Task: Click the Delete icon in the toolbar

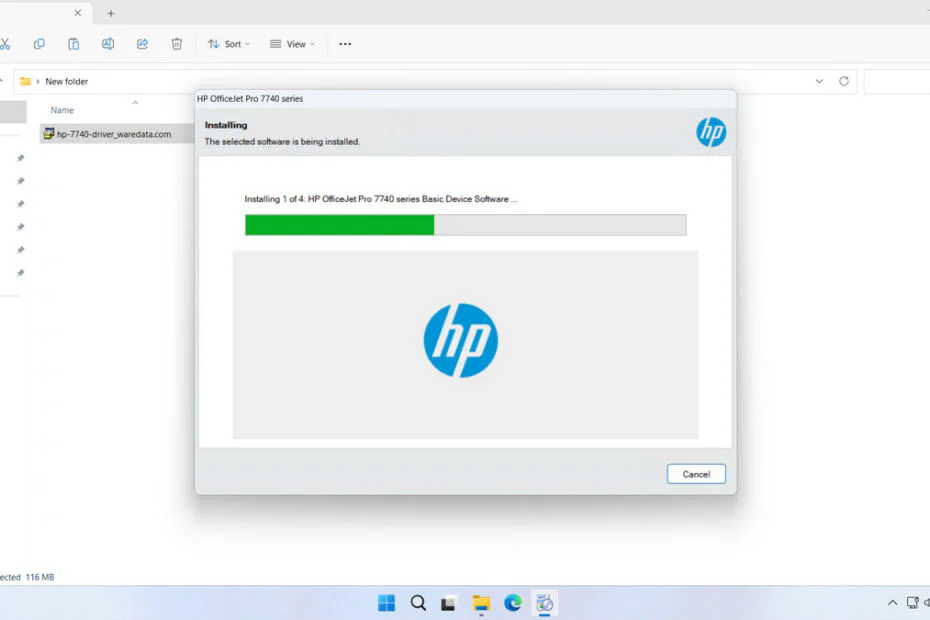Action: pyautogui.click(x=177, y=44)
